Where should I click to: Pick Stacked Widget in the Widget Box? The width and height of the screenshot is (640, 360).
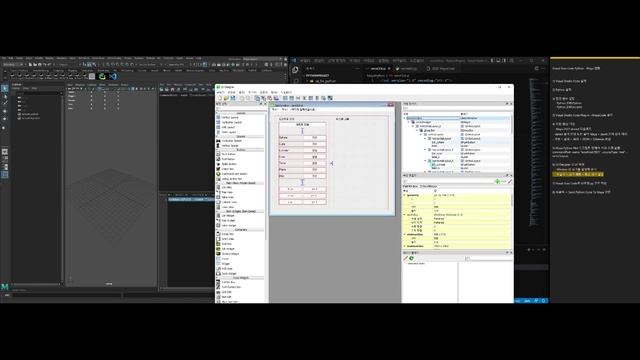[x=230, y=254]
